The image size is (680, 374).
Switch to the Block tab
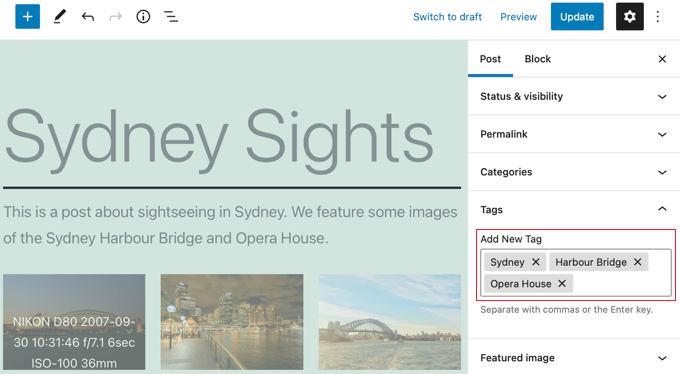(537, 59)
